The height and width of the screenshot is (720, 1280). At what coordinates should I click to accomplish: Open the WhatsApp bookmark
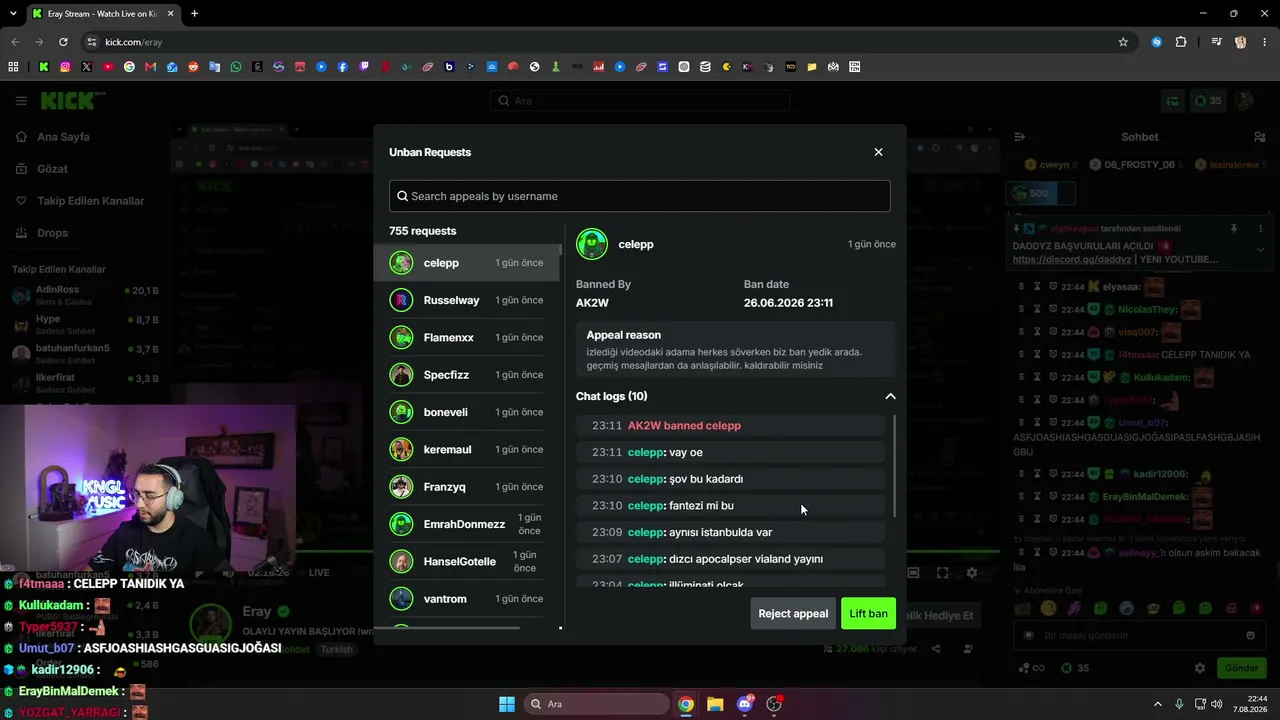pyautogui.click(x=236, y=67)
